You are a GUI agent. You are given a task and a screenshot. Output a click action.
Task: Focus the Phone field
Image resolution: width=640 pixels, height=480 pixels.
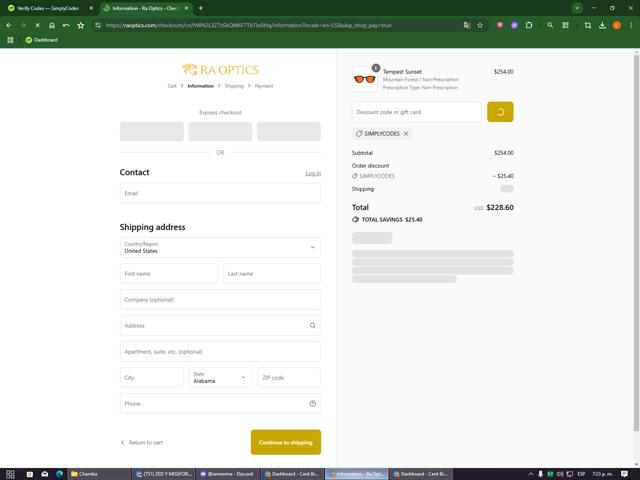point(220,404)
